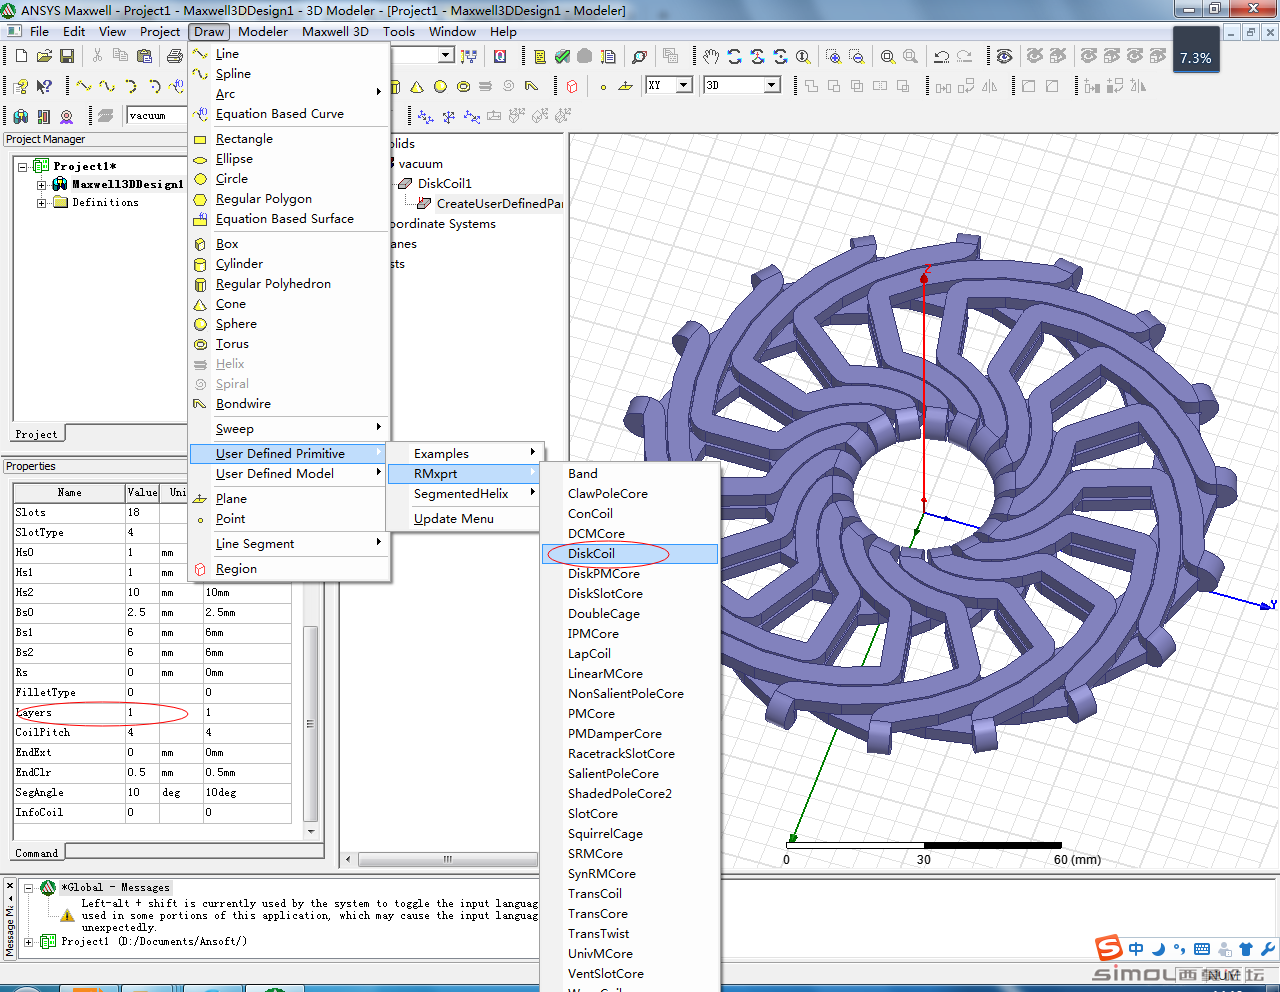Image resolution: width=1280 pixels, height=992 pixels.
Task: Click the Q quick-report toolbar icon
Action: [x=500, y=56]
